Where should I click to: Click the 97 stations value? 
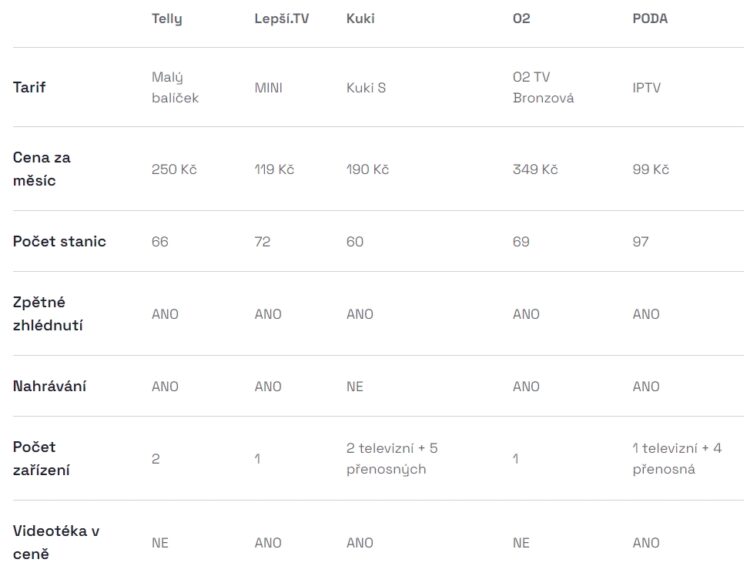pos(640,242)
